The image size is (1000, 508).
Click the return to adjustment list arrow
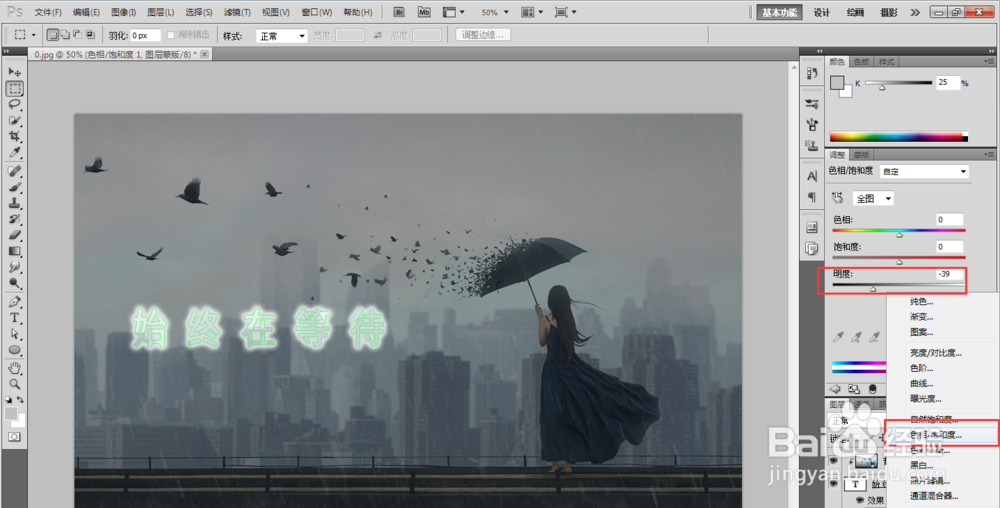pyautogui.click(x=835, y=389)
